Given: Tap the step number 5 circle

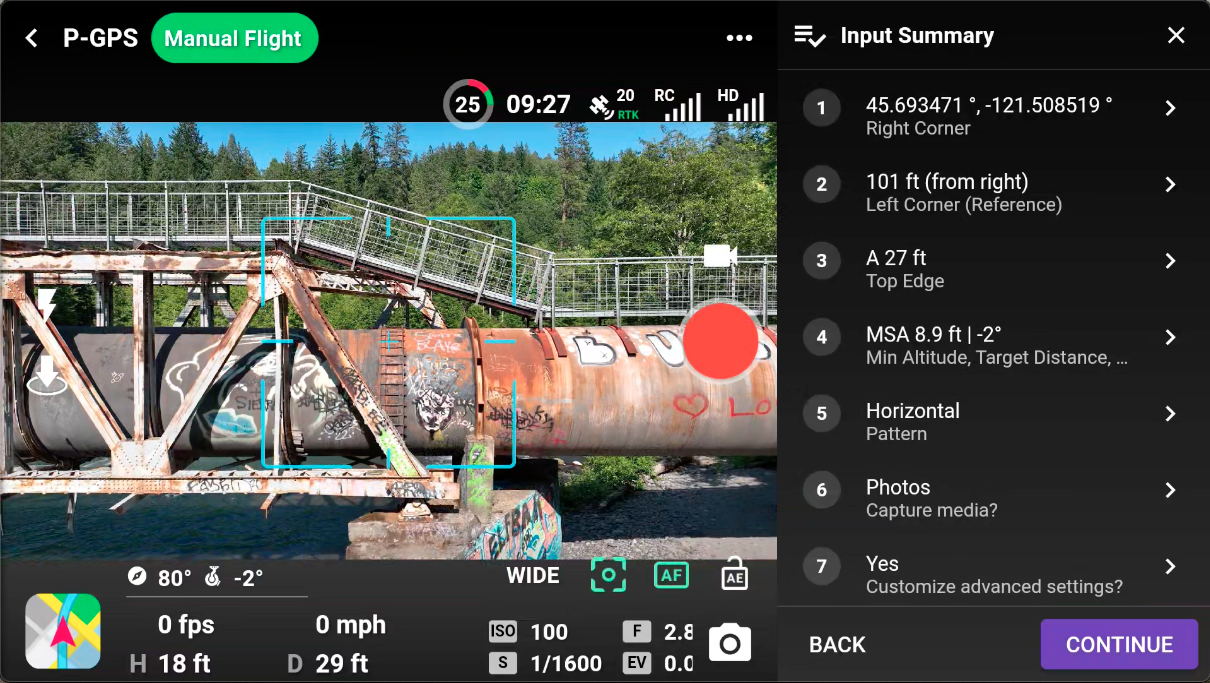Looking at the screenshot, I should click(x=822, y=414).
